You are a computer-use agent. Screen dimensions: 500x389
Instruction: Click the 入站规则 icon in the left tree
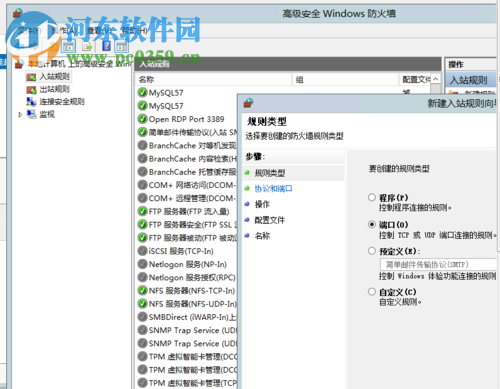(x=31, y=77)
